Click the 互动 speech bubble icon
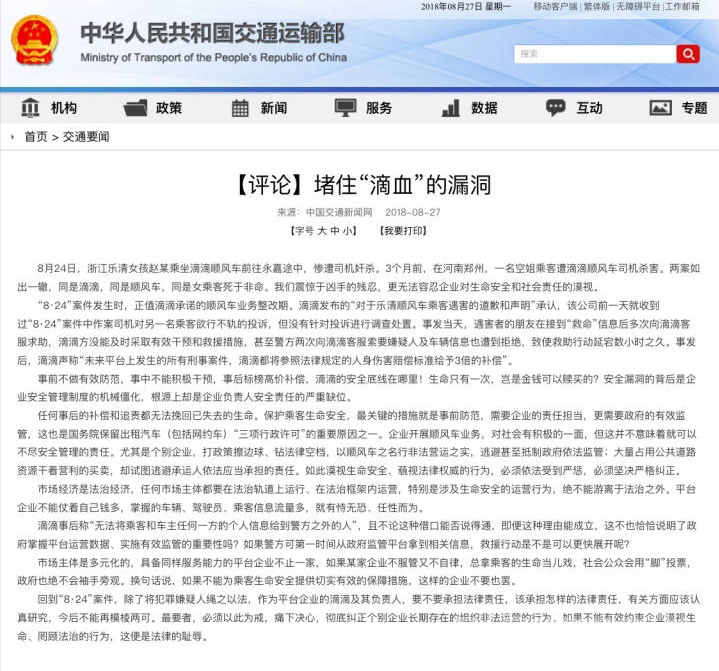 556,108
